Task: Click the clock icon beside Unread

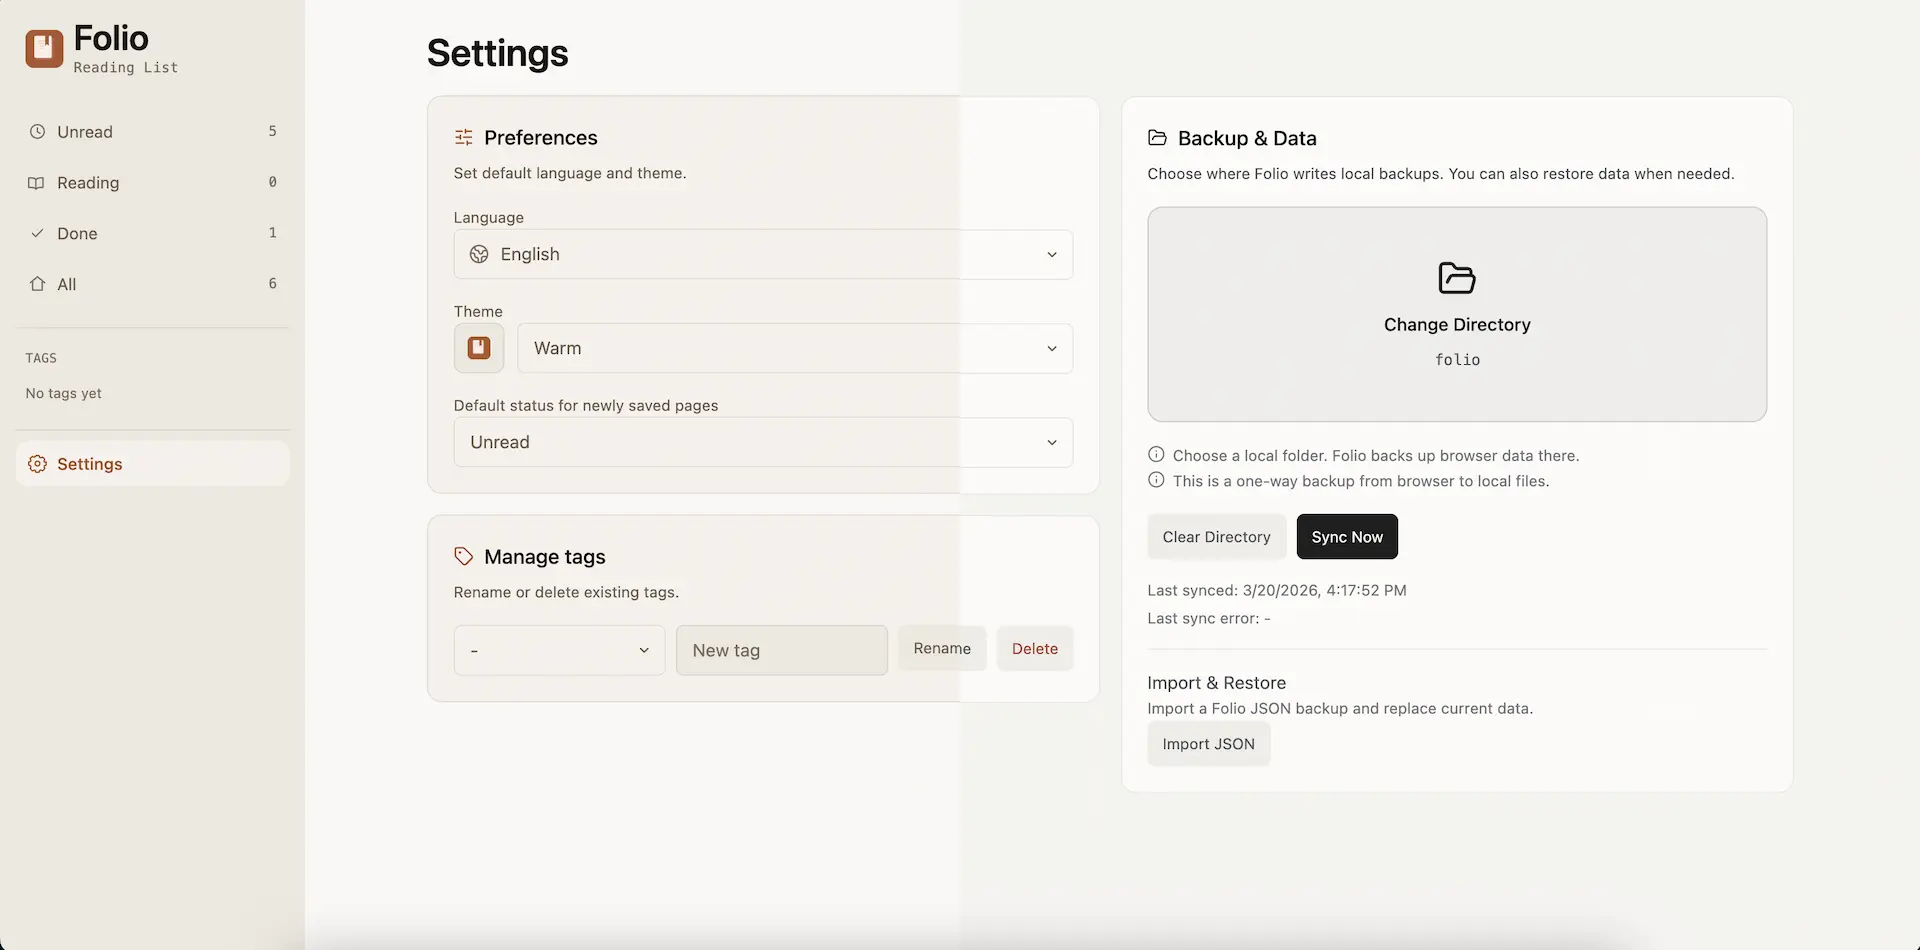Action: (x=37, y=132)
